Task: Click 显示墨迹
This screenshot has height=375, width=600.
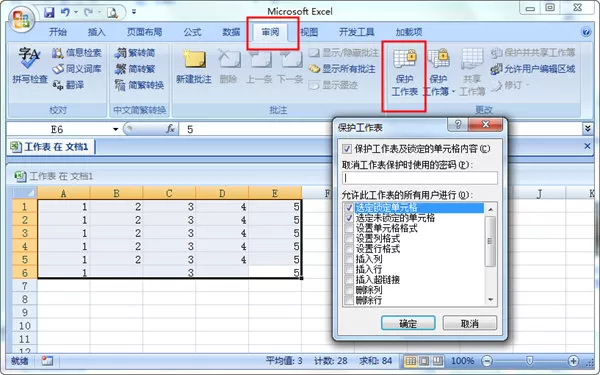Action: tap(333, 85)
